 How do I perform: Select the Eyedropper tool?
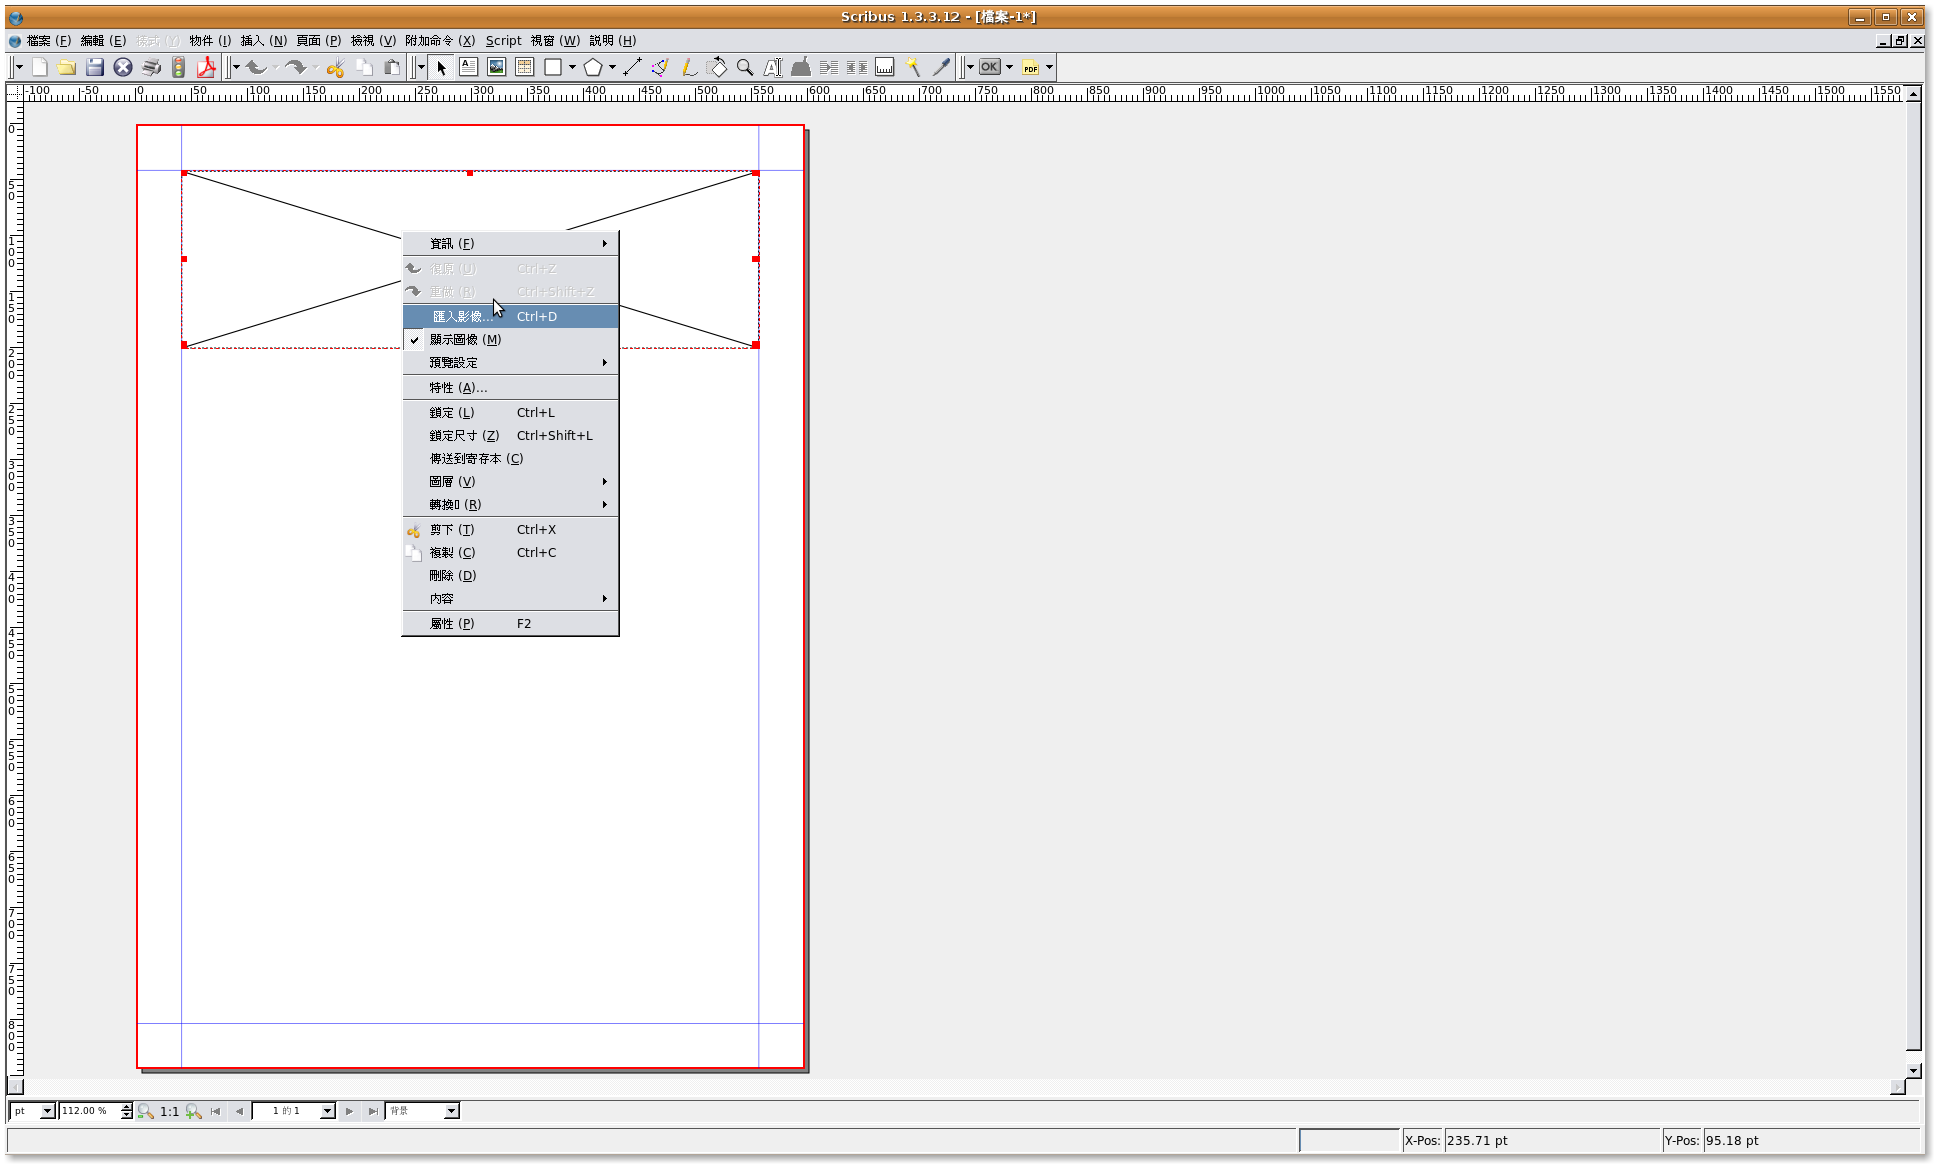pyautogui.click(x=941, y=67)
